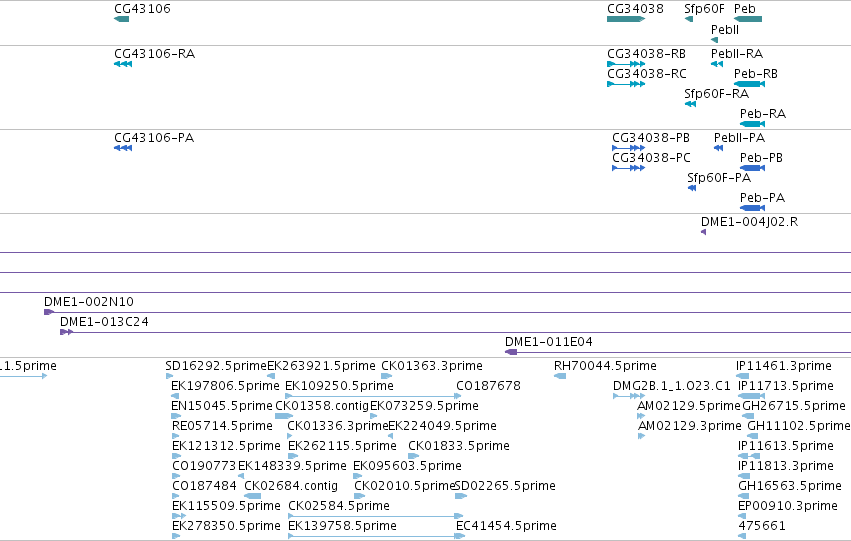851x541 pixels.
Task: Click the SD02265.5prime EST label
Action: click(505, 486)
